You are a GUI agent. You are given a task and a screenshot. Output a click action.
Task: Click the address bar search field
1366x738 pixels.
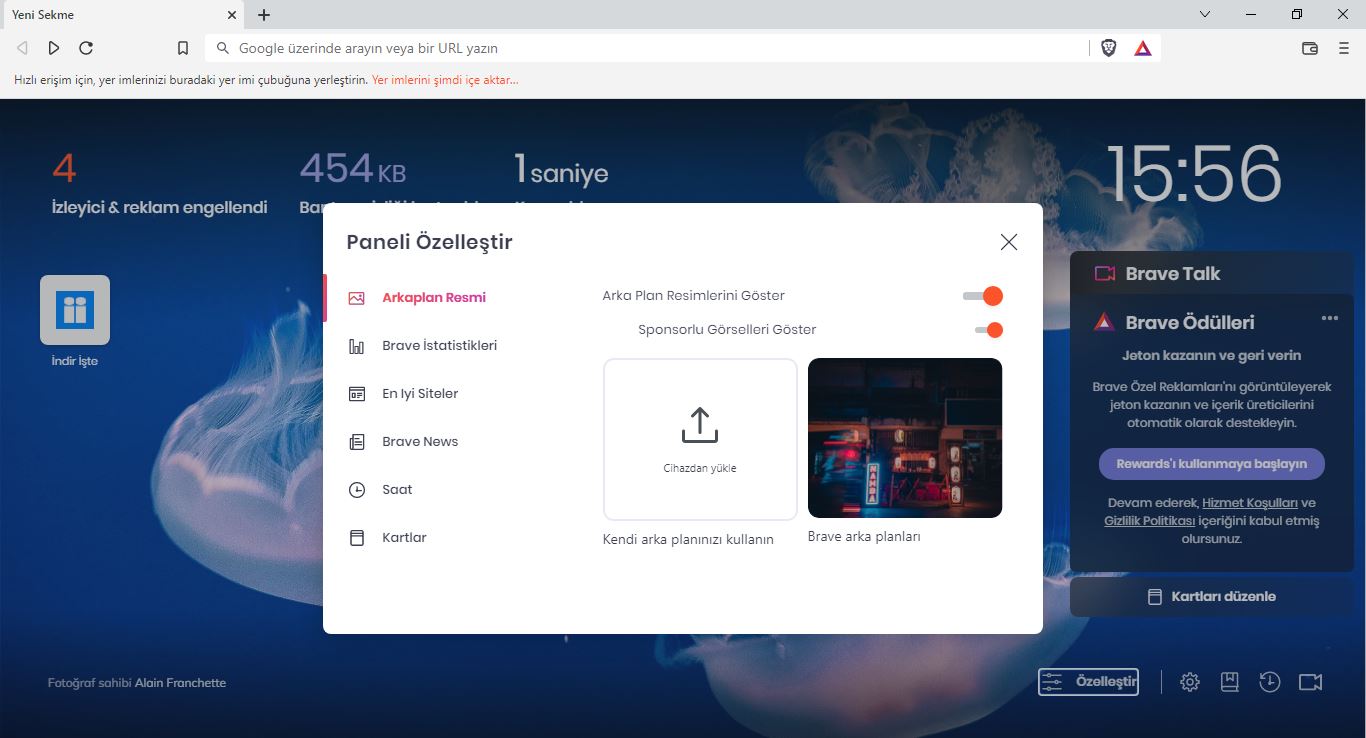(647, 48)
